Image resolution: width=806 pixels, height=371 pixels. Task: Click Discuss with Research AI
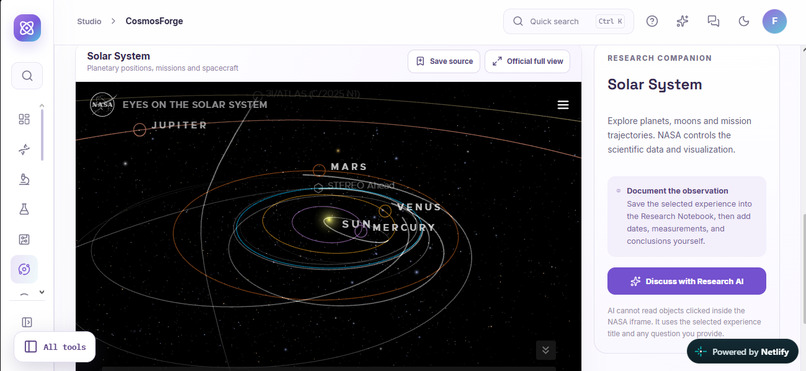click(686, 281)
